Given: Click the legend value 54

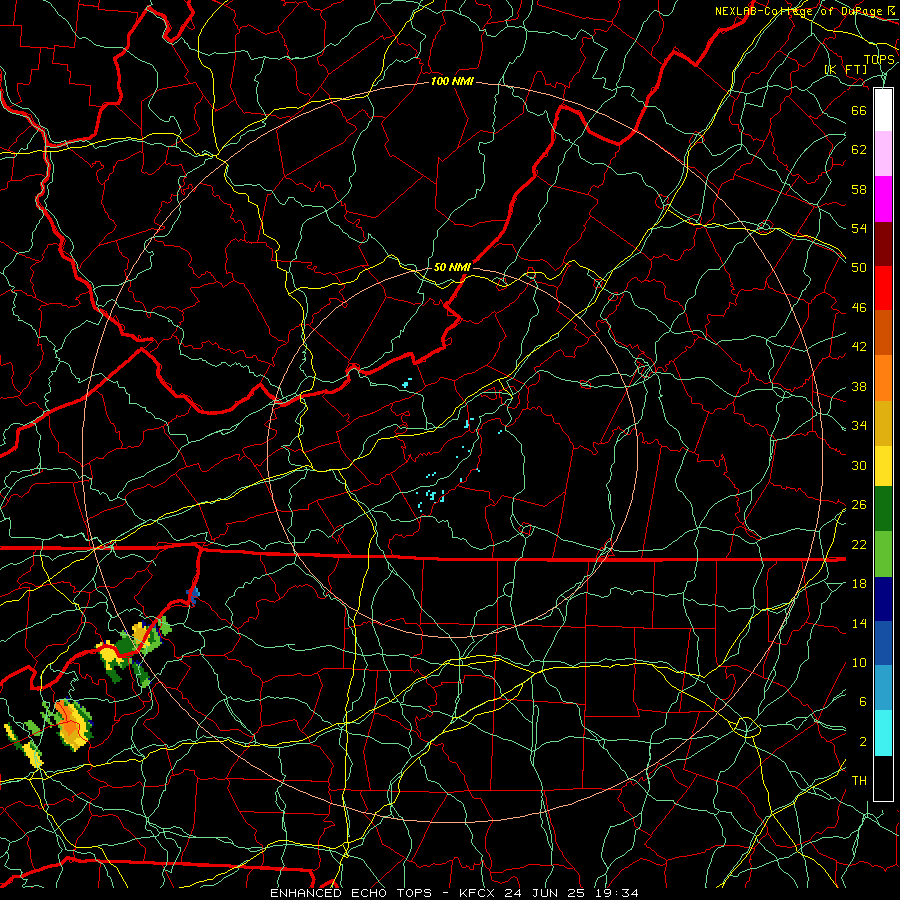Looking at the screenshot, I should tap(859, 228).
